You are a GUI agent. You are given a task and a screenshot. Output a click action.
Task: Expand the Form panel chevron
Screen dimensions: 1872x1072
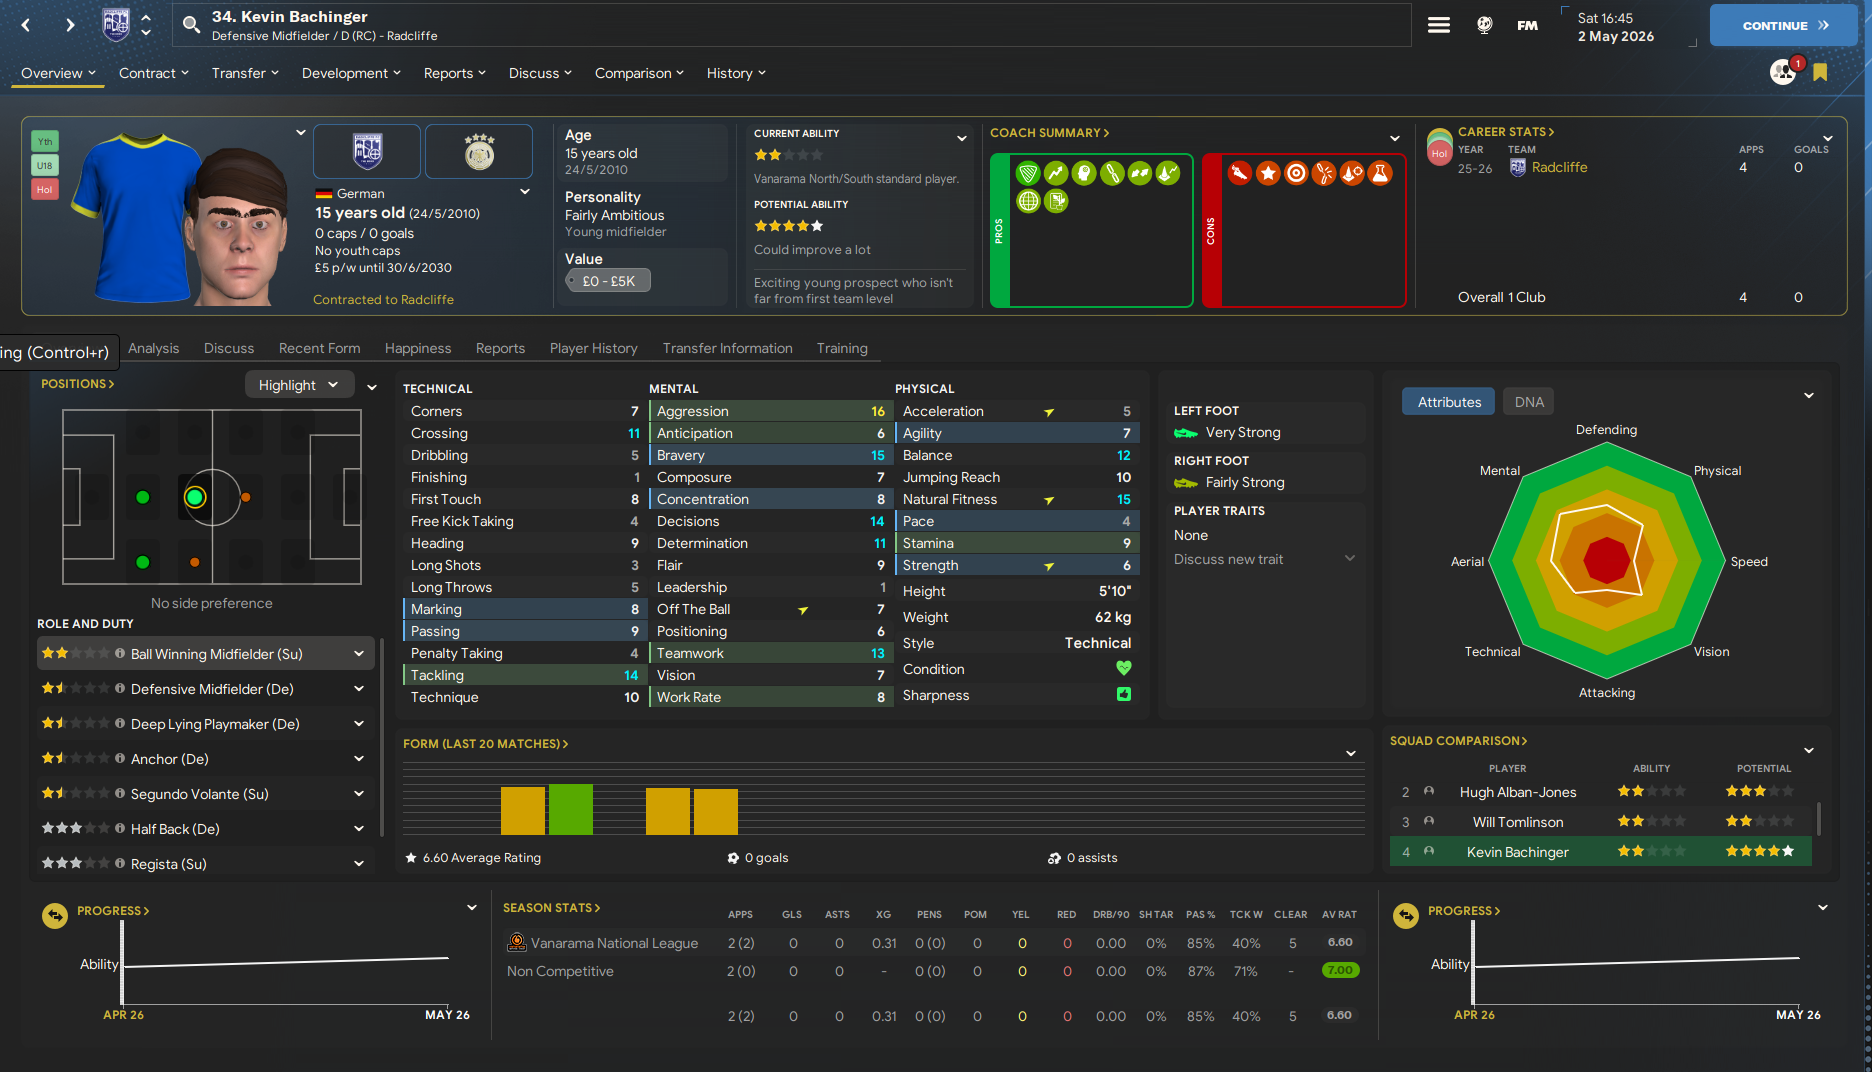click(x=1351, y=753)
